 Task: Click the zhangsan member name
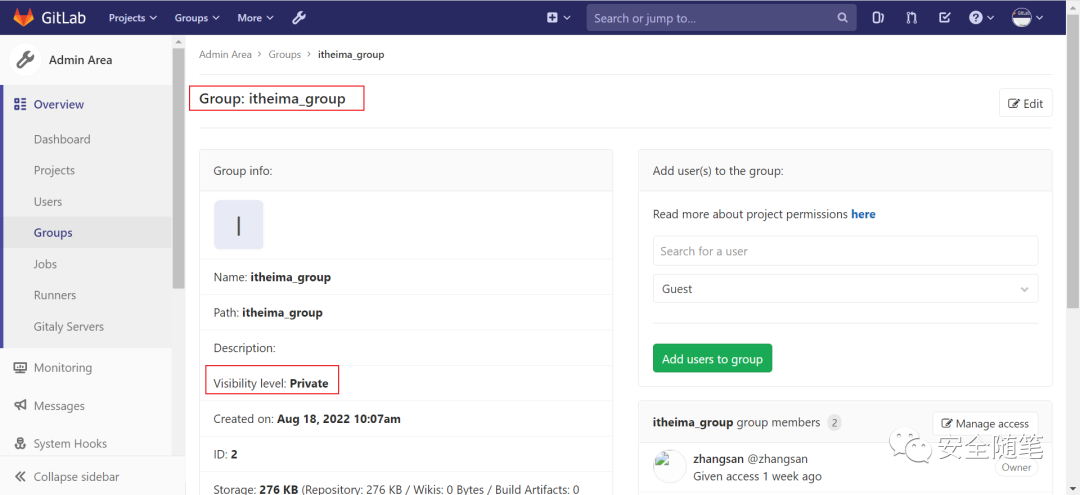click(x=718, y=459)
